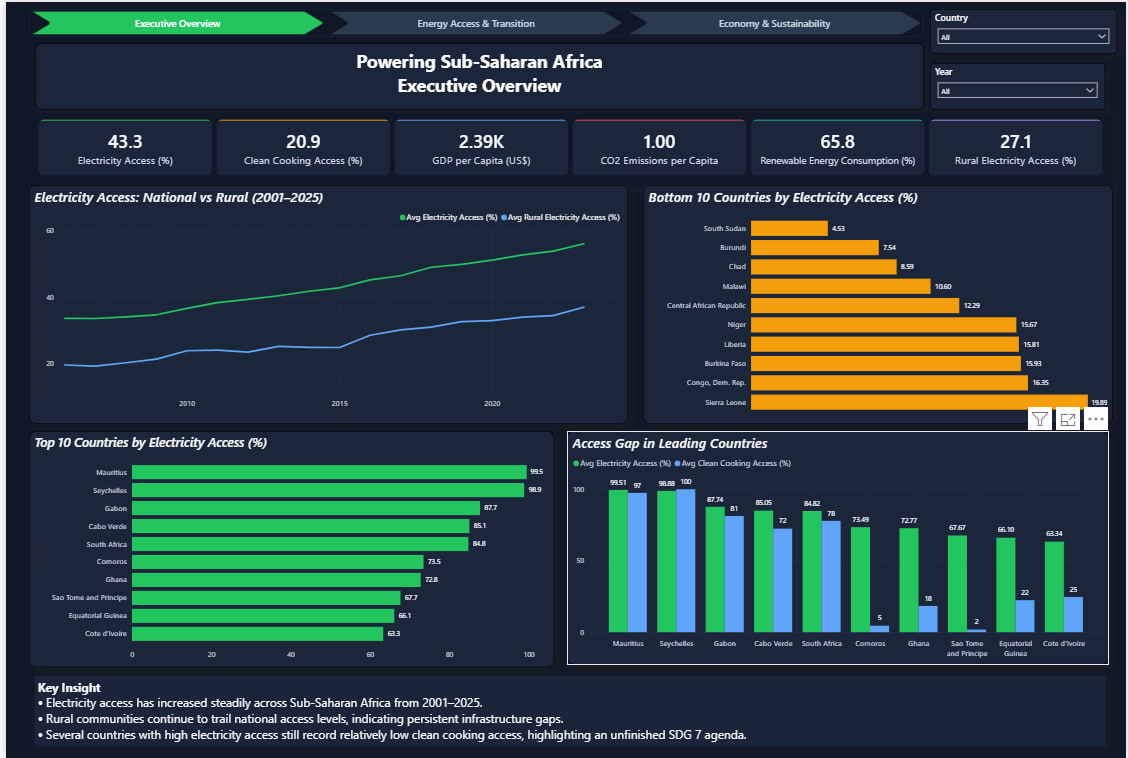Click Equatorial Guinea blue clean cooking column
Image resolution: width=1128 pixels, height=758 pixels.
click(1025, 616)
